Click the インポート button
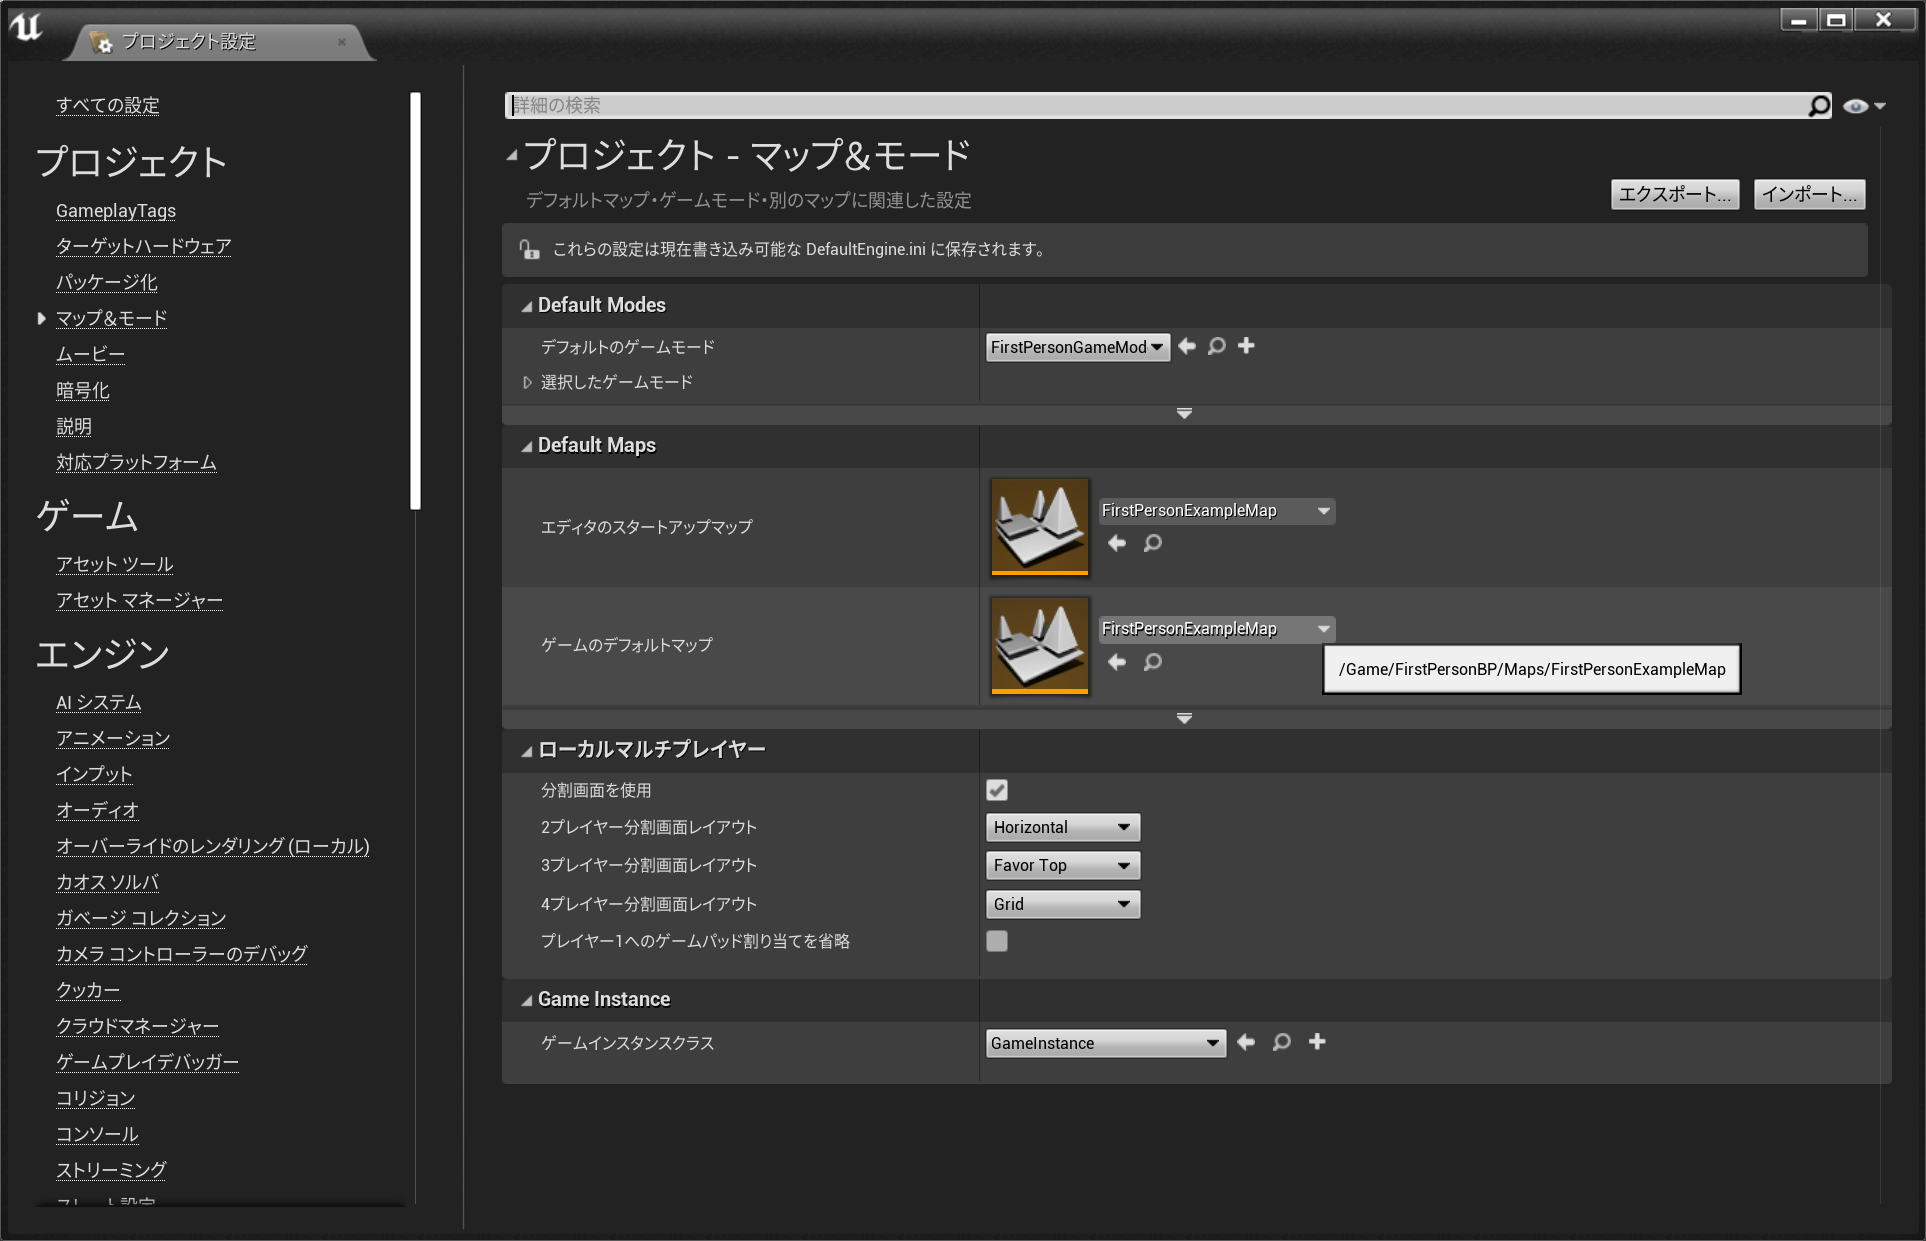The width and height of the screenshot is (1926, 1241). (1808, 194)
